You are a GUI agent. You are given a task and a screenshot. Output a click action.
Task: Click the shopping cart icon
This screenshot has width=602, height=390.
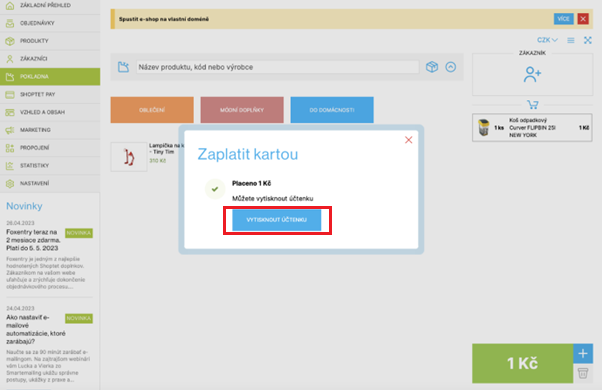click(x=533, y=104)
